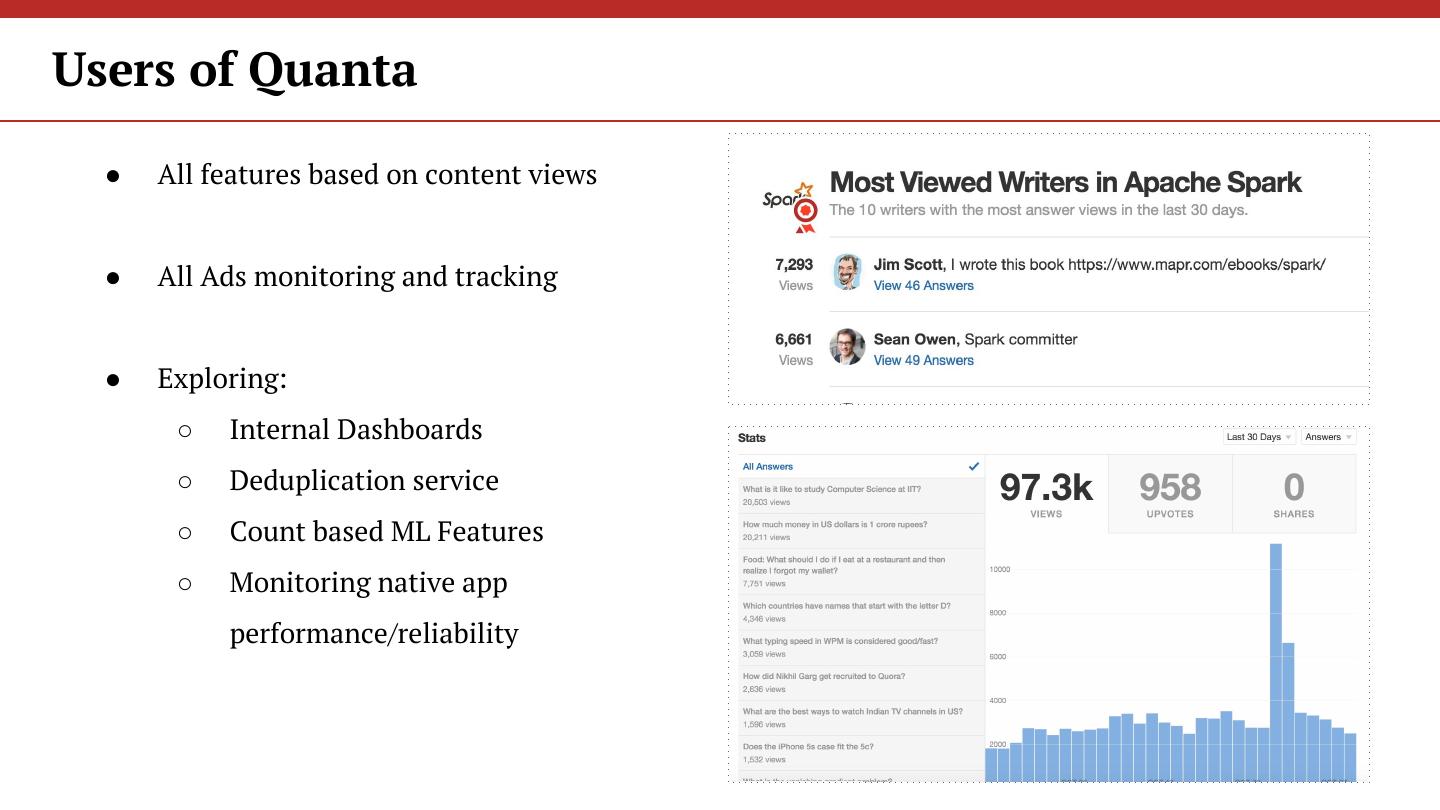Click the checkmark beside All Answers
This screenshot has width=1440, height=810.
click(974, 466)
